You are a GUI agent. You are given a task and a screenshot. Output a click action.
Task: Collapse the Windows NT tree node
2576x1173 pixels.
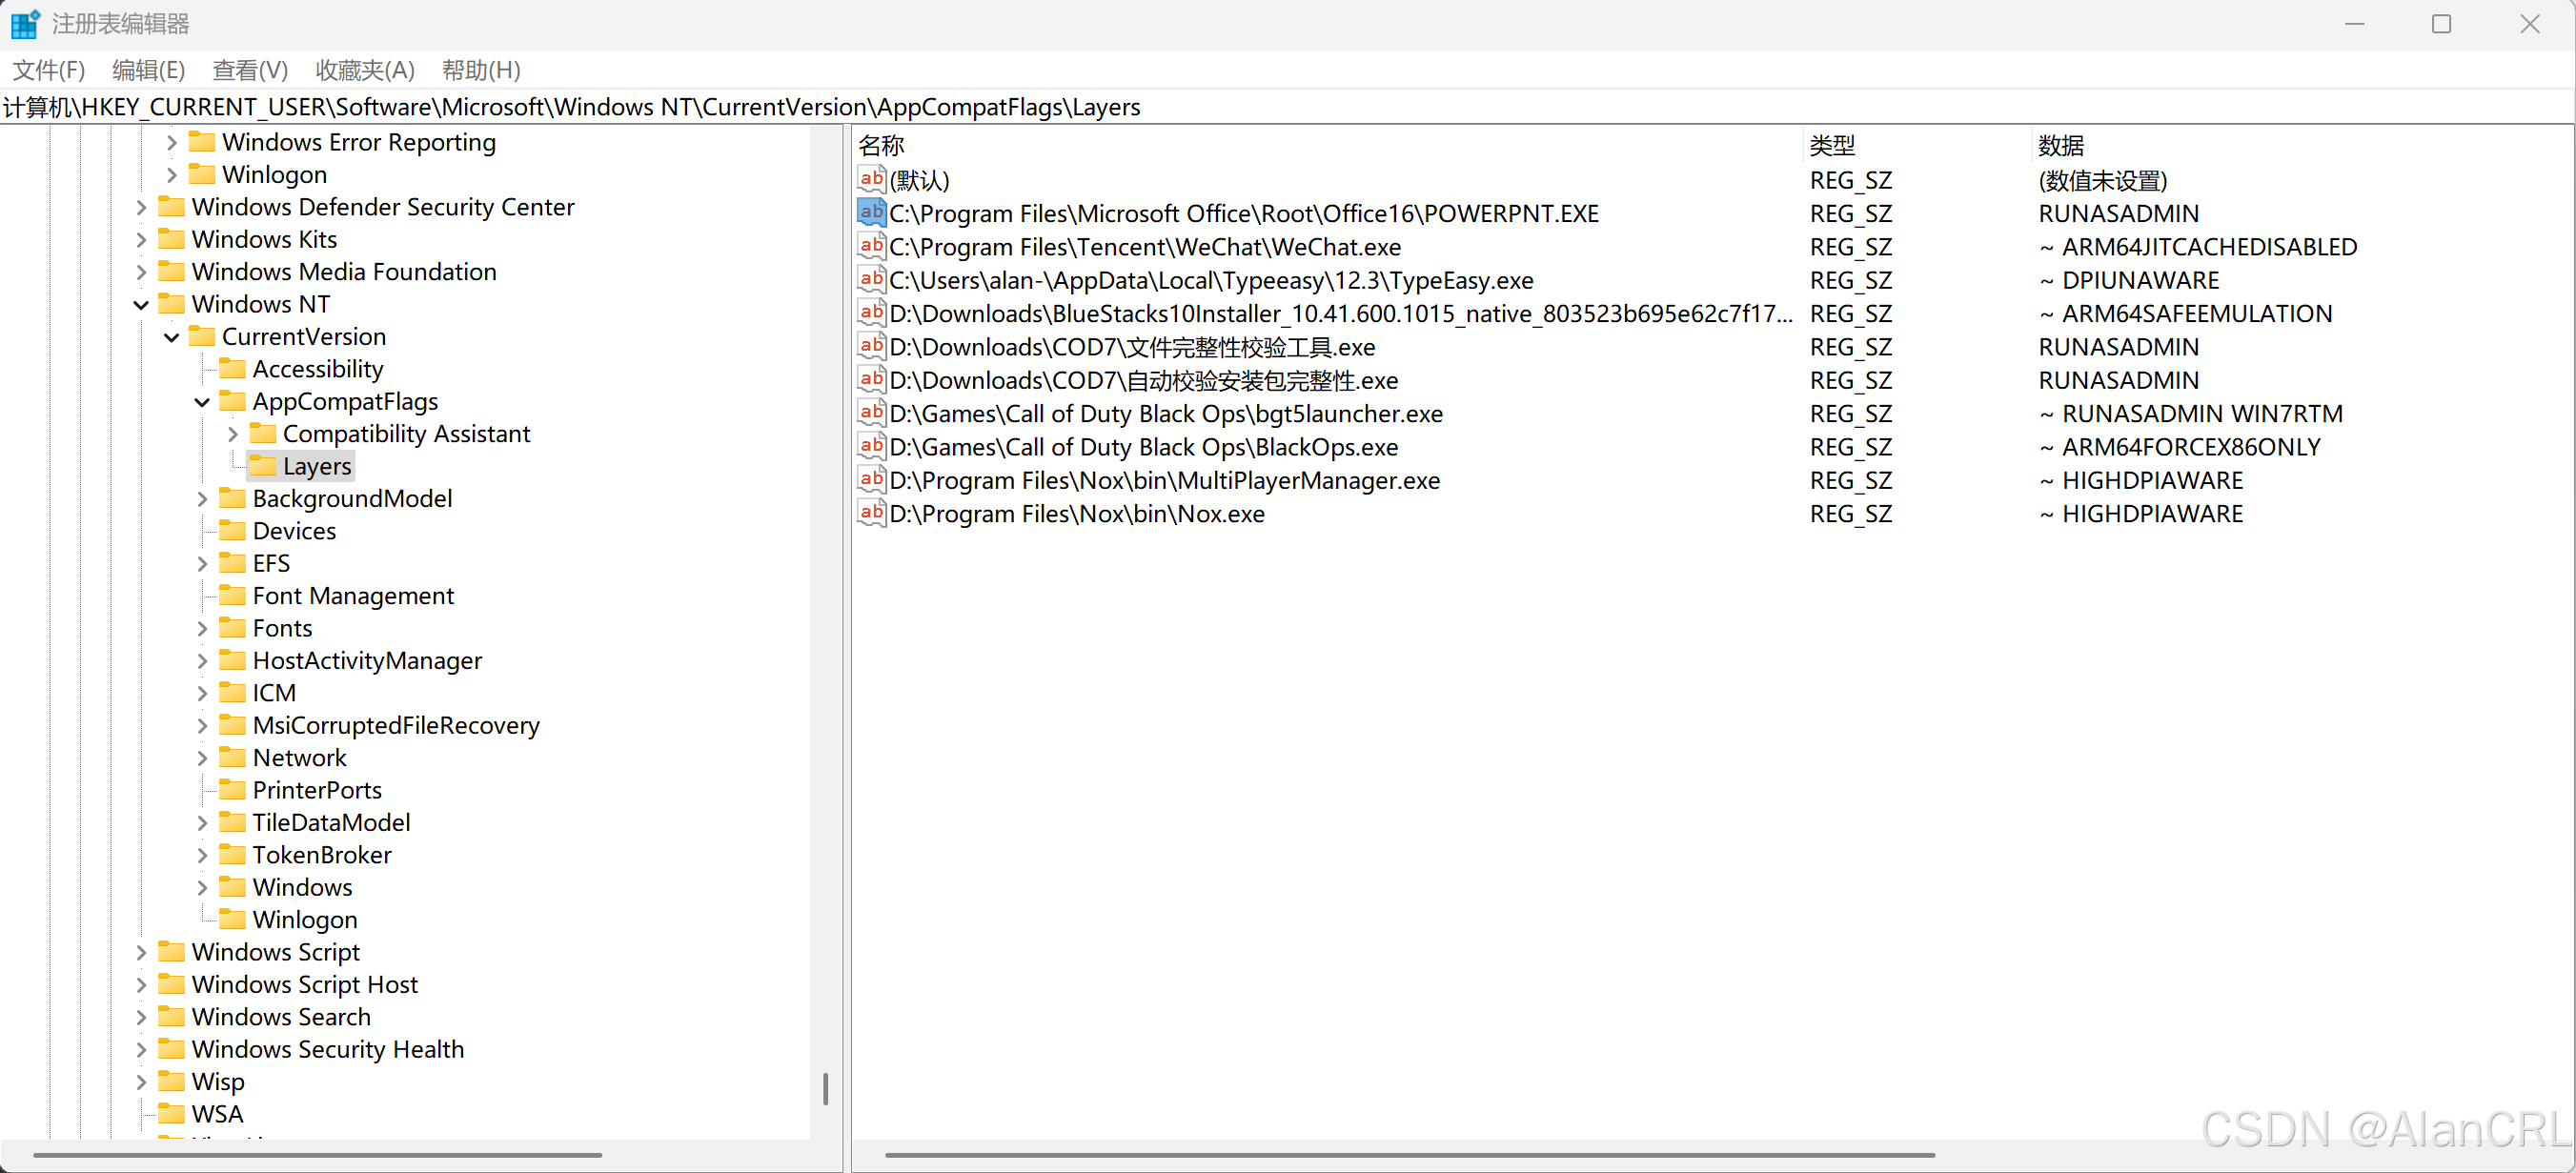click(141, 305)
